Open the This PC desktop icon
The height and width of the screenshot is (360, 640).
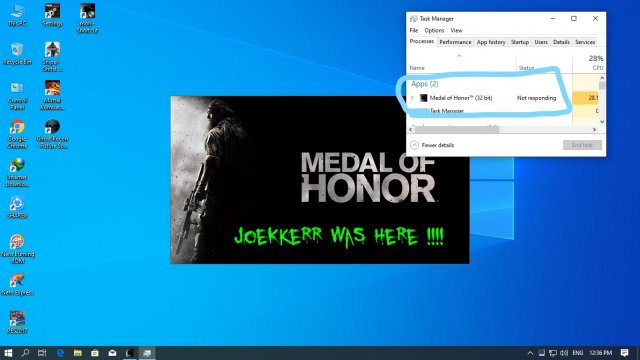17,15
